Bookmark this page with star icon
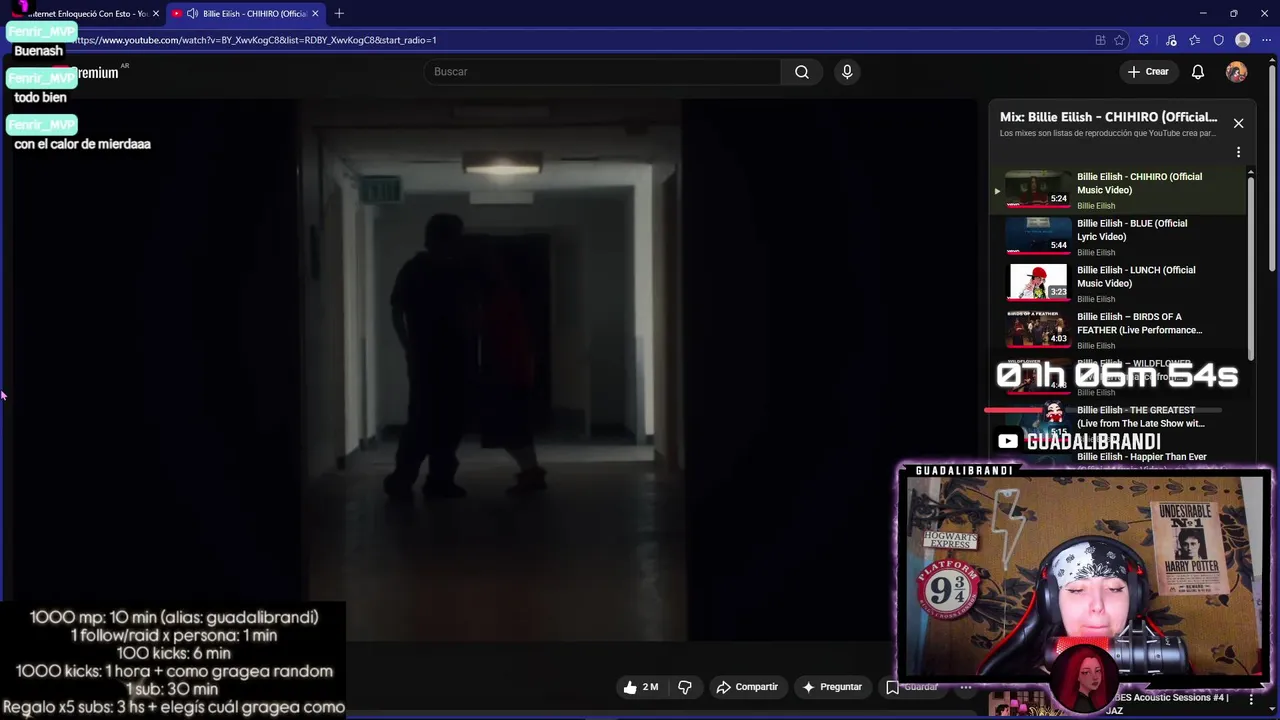This screenshot has width=1280, height=720. [x=1119, y=40]
